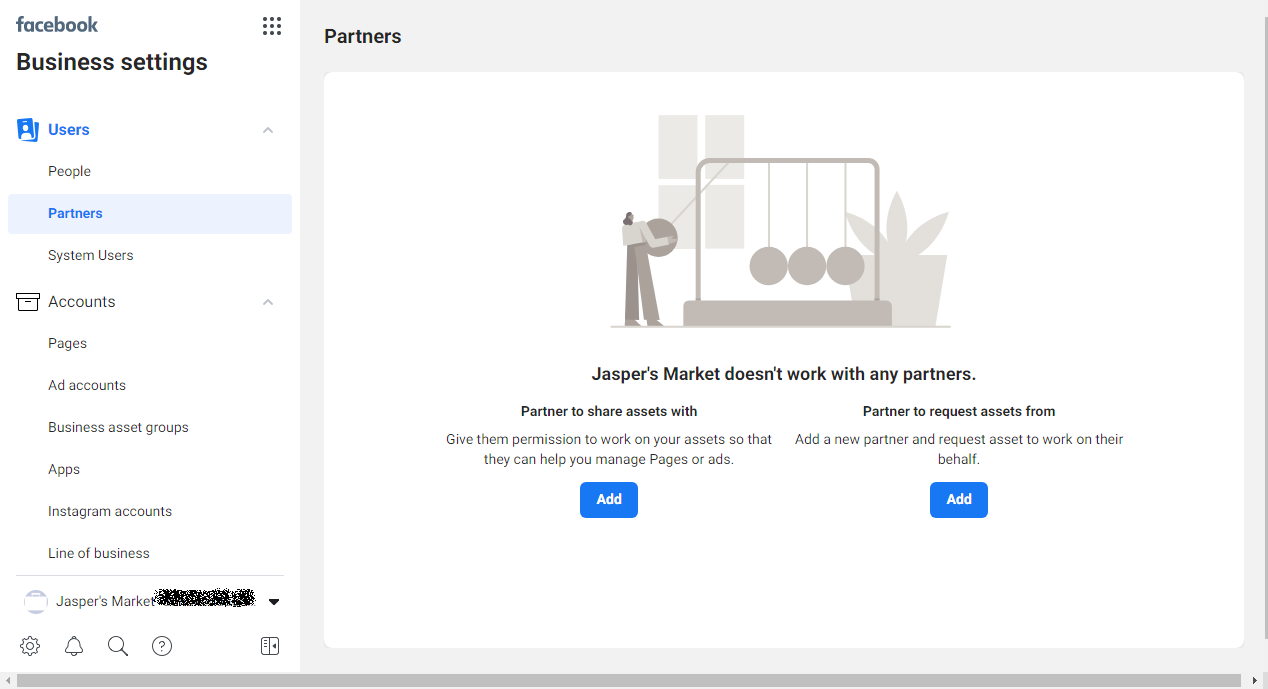Collapse the Accounts section chevron
Image resolution: width=1268 pixels, height=689 pixels.
(x=268, y=302)
